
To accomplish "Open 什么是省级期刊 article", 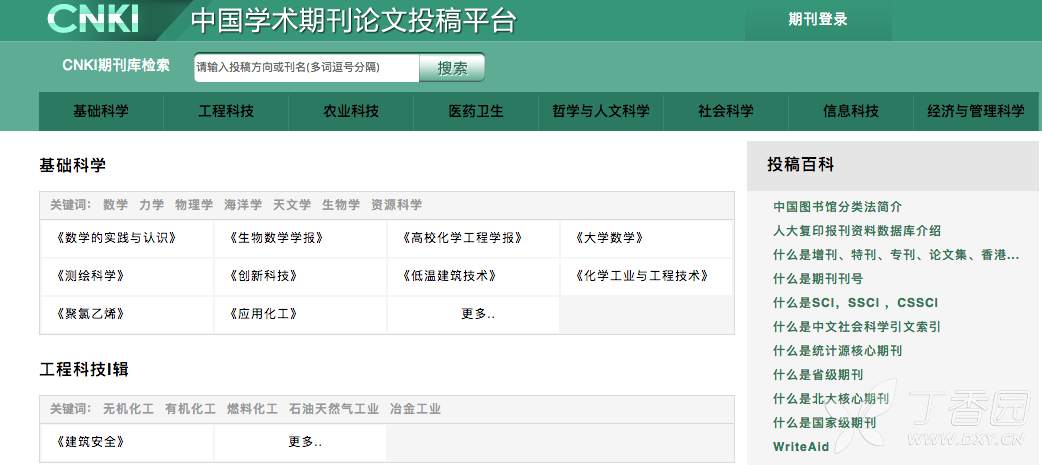I will coord(817,375).
